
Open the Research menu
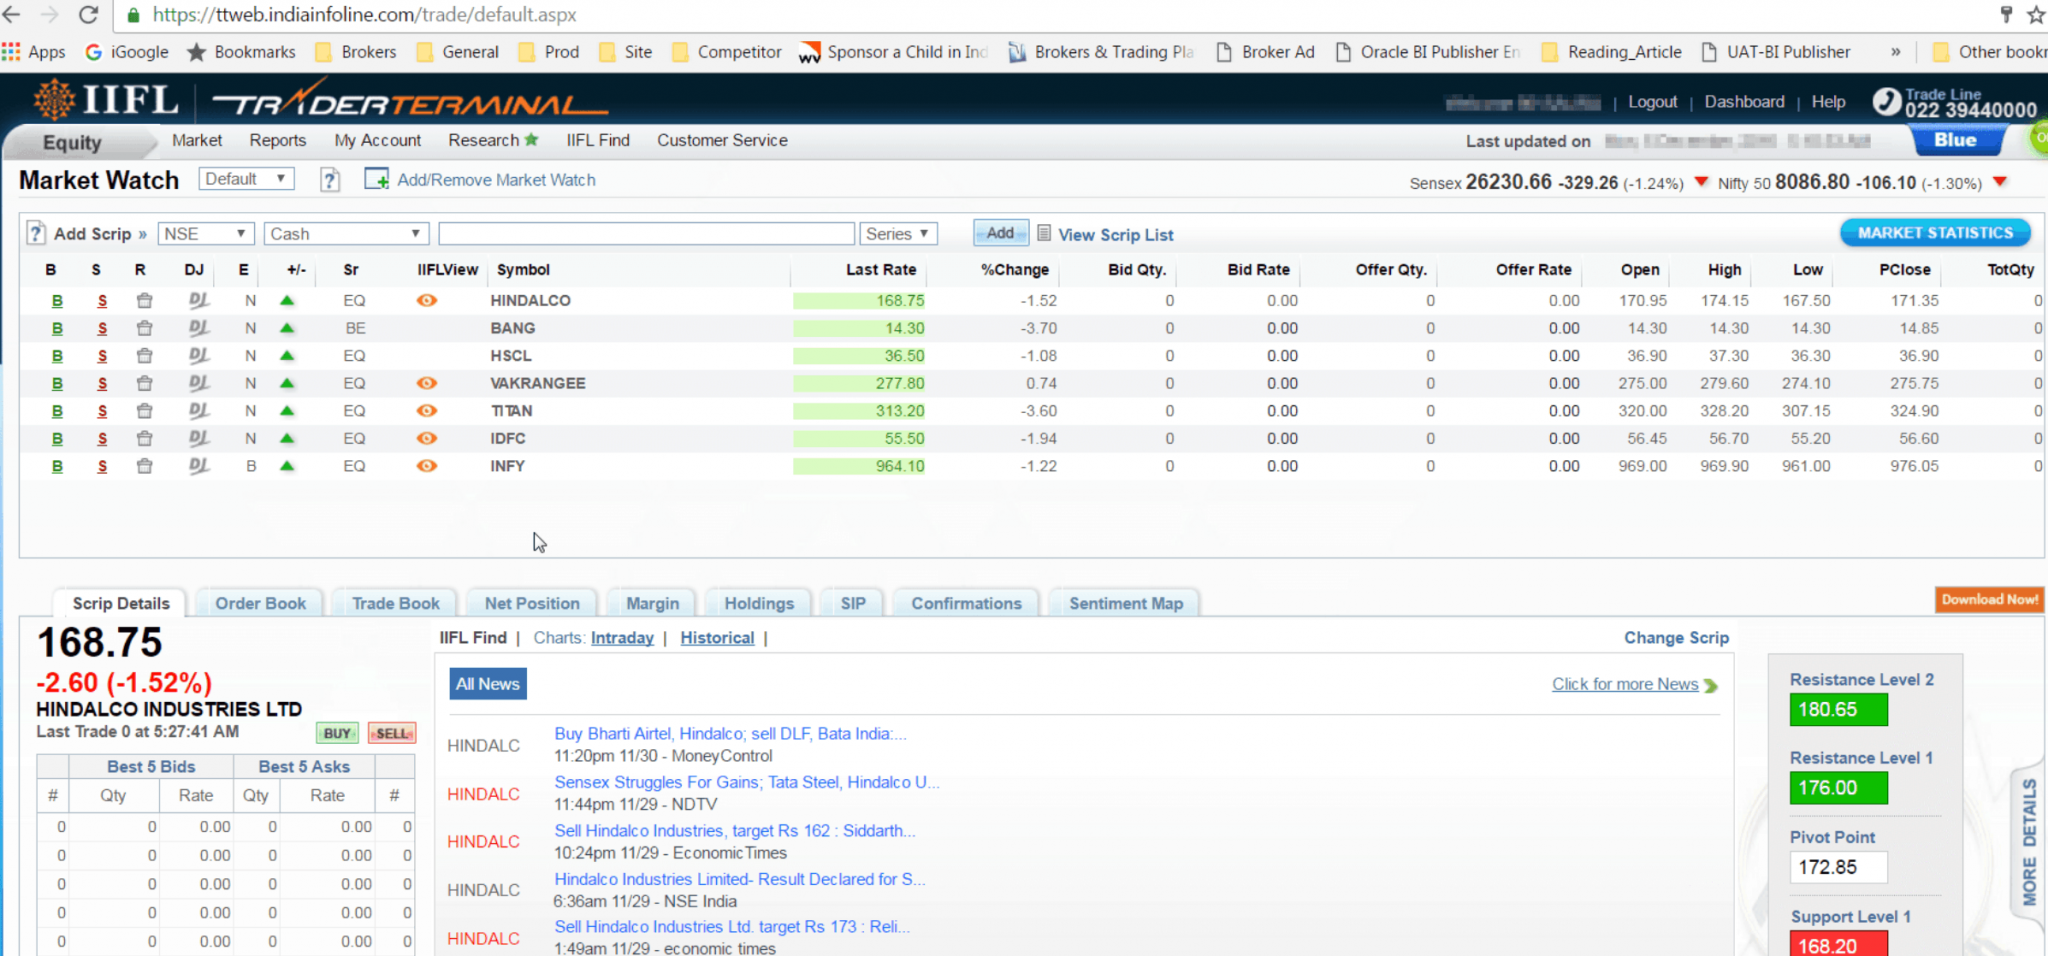point(493,140)
